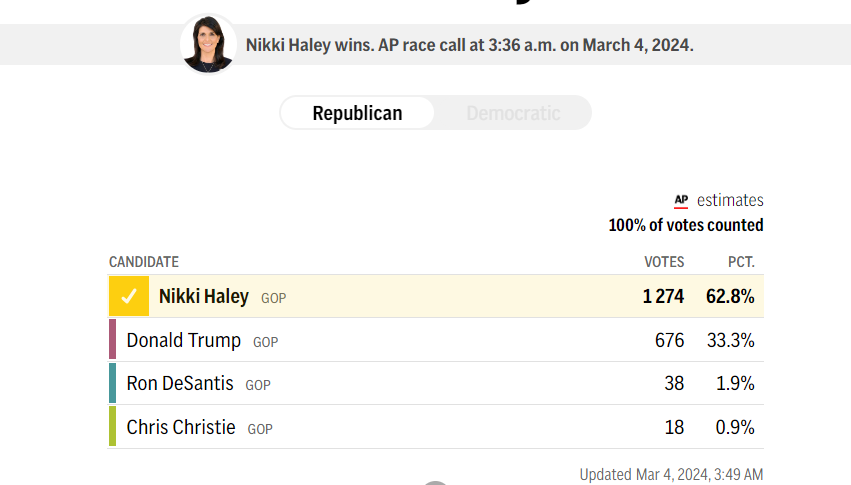Select the Donald Trump candidate name

click(x=183, y=340)
